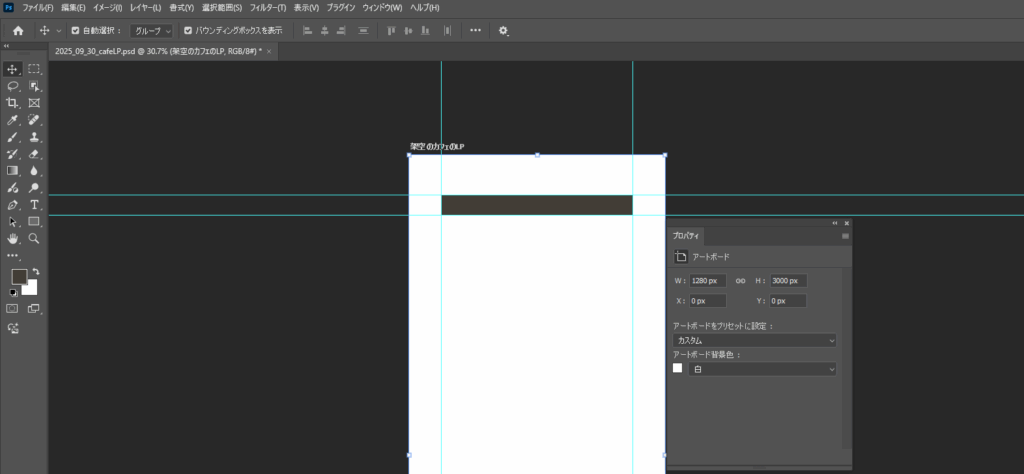1024x474 pixels.
Task: Open the グループ auto-select dropdown
Action: [153, 30]
